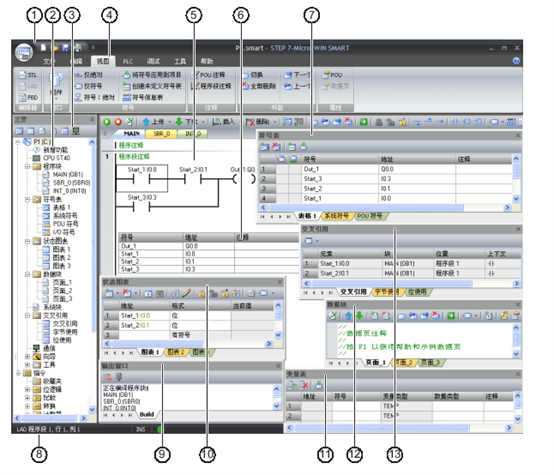The width and height of the screenshot is (554, 475).
Task: Click Out_1 cell in Symbol Table row 1
Action: coord(341,169)
